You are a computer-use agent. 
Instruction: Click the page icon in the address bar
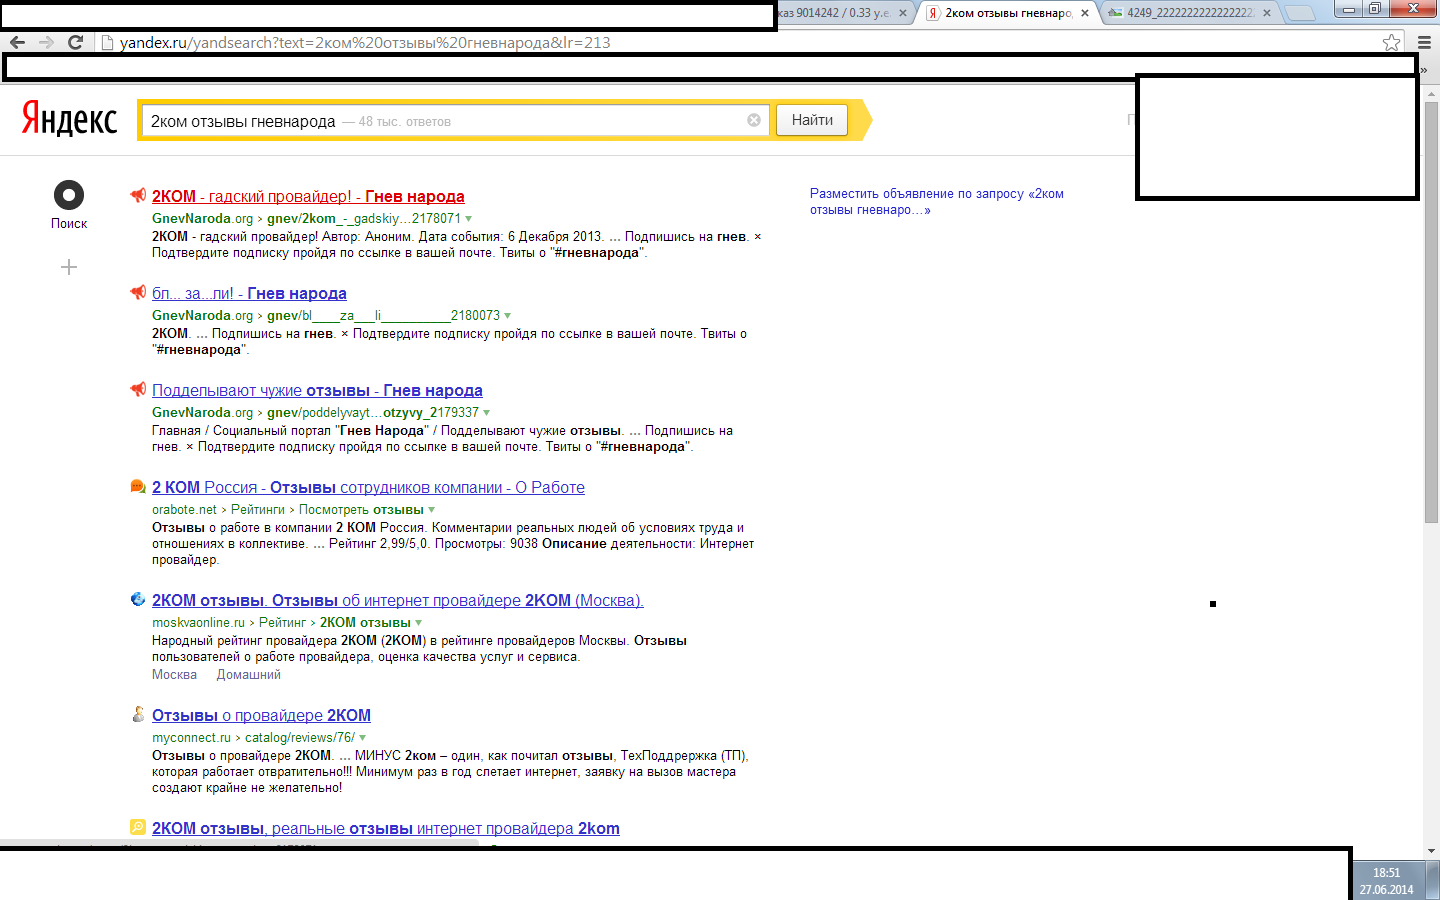coord(108,42)
